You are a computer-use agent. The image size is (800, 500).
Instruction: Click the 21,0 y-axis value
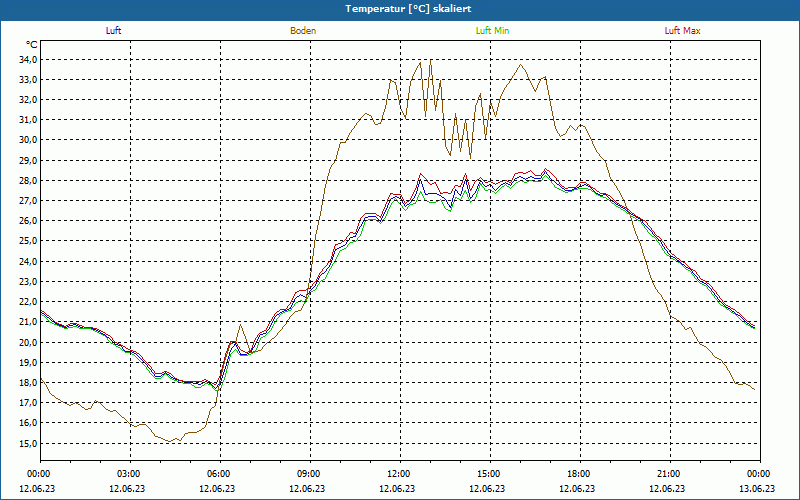point(28,322)
